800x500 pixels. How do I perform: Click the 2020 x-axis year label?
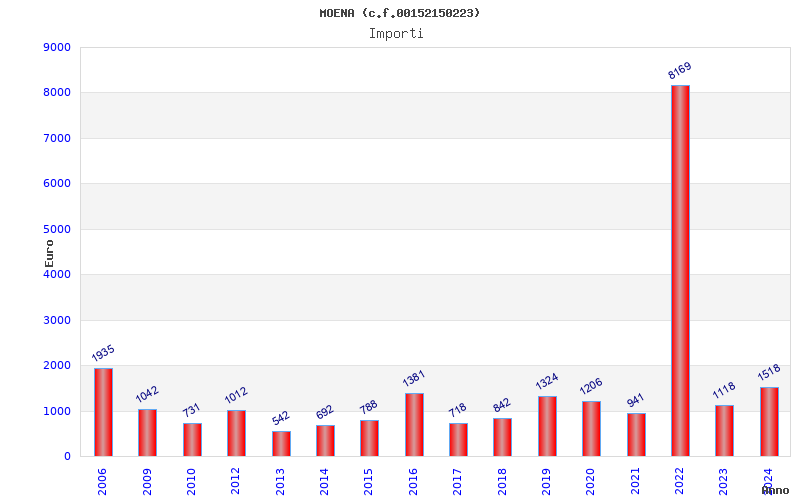[x=591, y=482]
